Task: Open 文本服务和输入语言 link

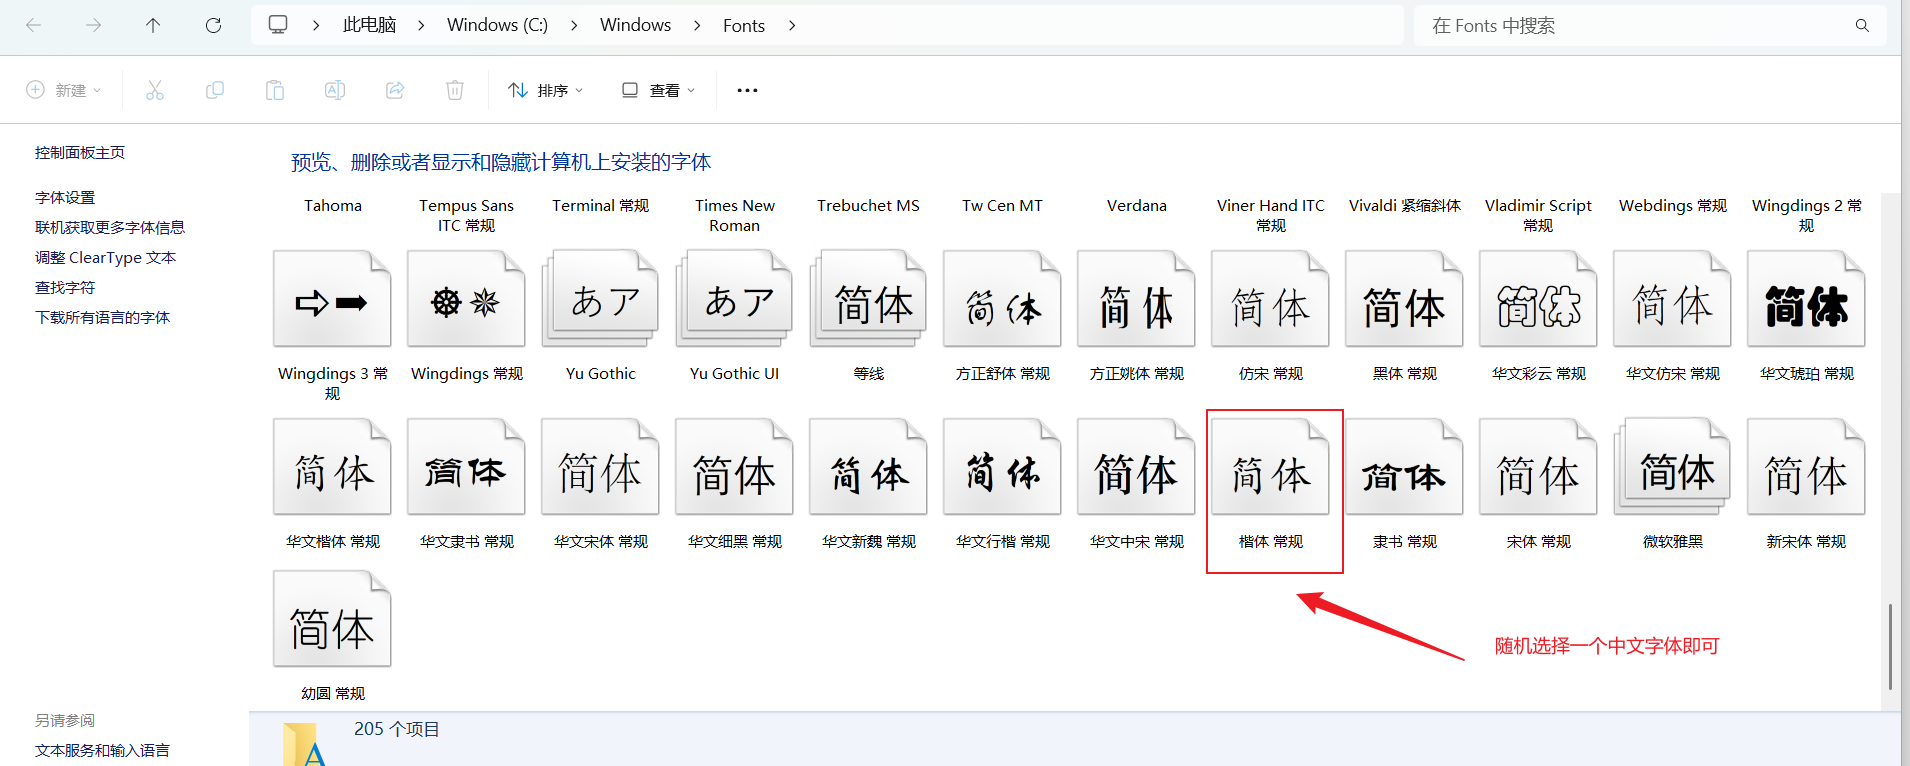Action: 102,750
